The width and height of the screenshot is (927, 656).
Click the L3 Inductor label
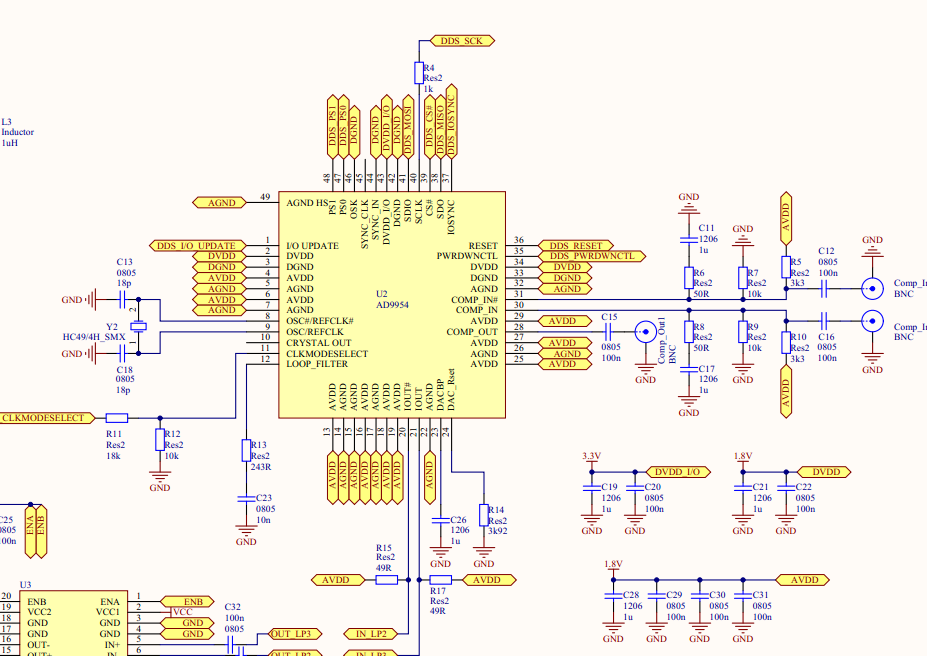point(17,132)
